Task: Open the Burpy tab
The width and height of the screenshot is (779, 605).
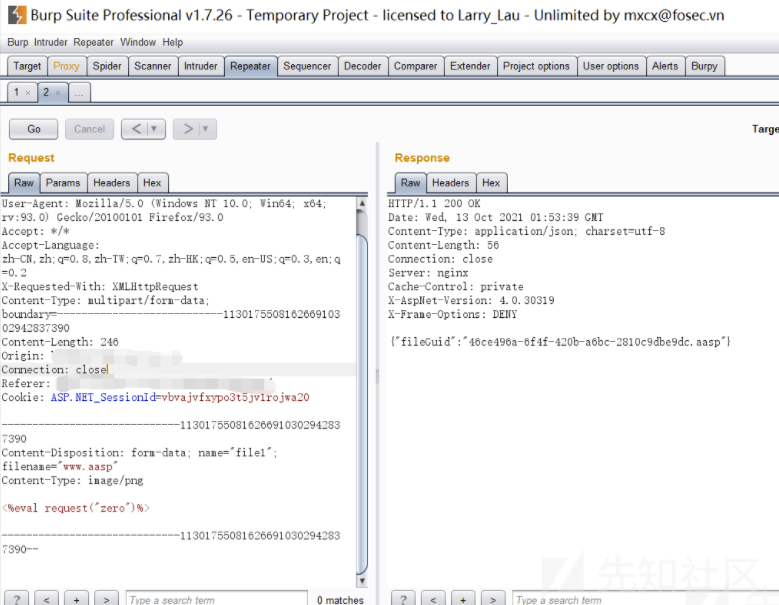Action: (704, 66)
